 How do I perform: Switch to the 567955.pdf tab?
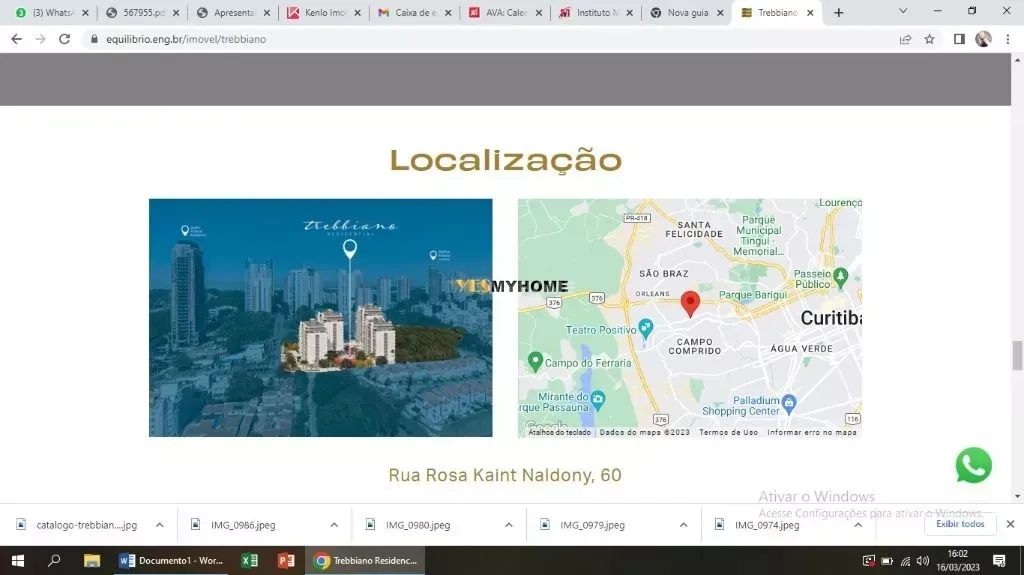pyautogui.click(x=141, y=12)
